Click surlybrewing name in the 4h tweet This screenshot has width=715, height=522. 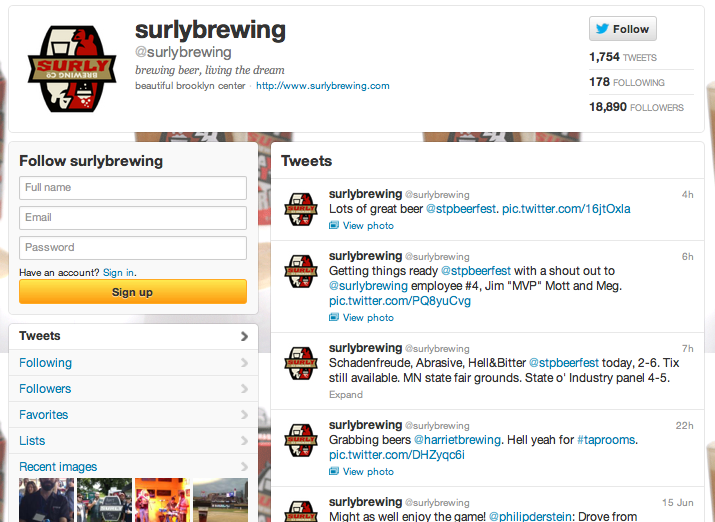click(x=365, y=194)
